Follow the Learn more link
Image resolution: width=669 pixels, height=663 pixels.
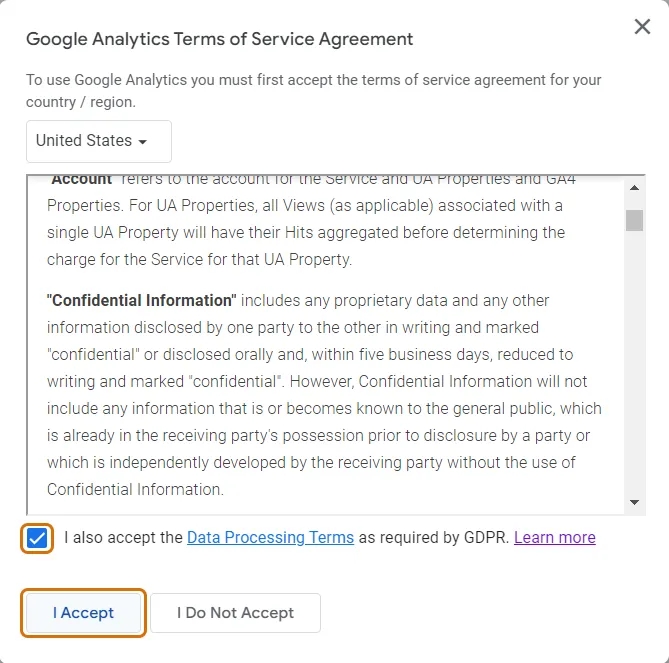click(x=555, y=538)
